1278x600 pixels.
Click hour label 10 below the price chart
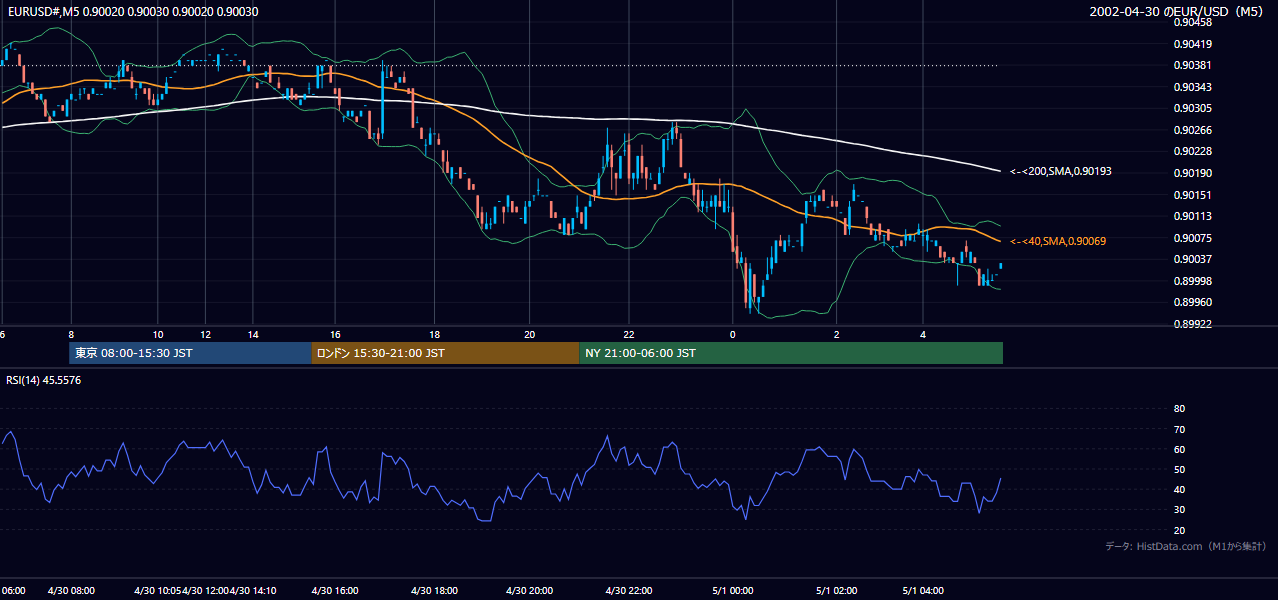click(158, 334)
